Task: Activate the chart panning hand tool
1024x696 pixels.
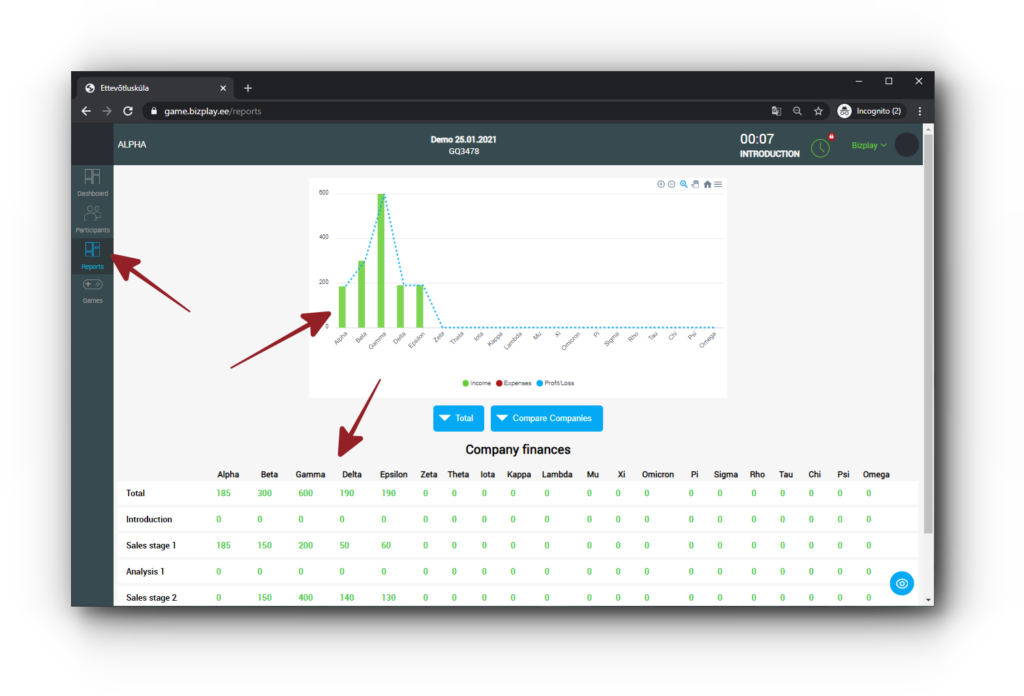Action: click(x=695, y=184)
